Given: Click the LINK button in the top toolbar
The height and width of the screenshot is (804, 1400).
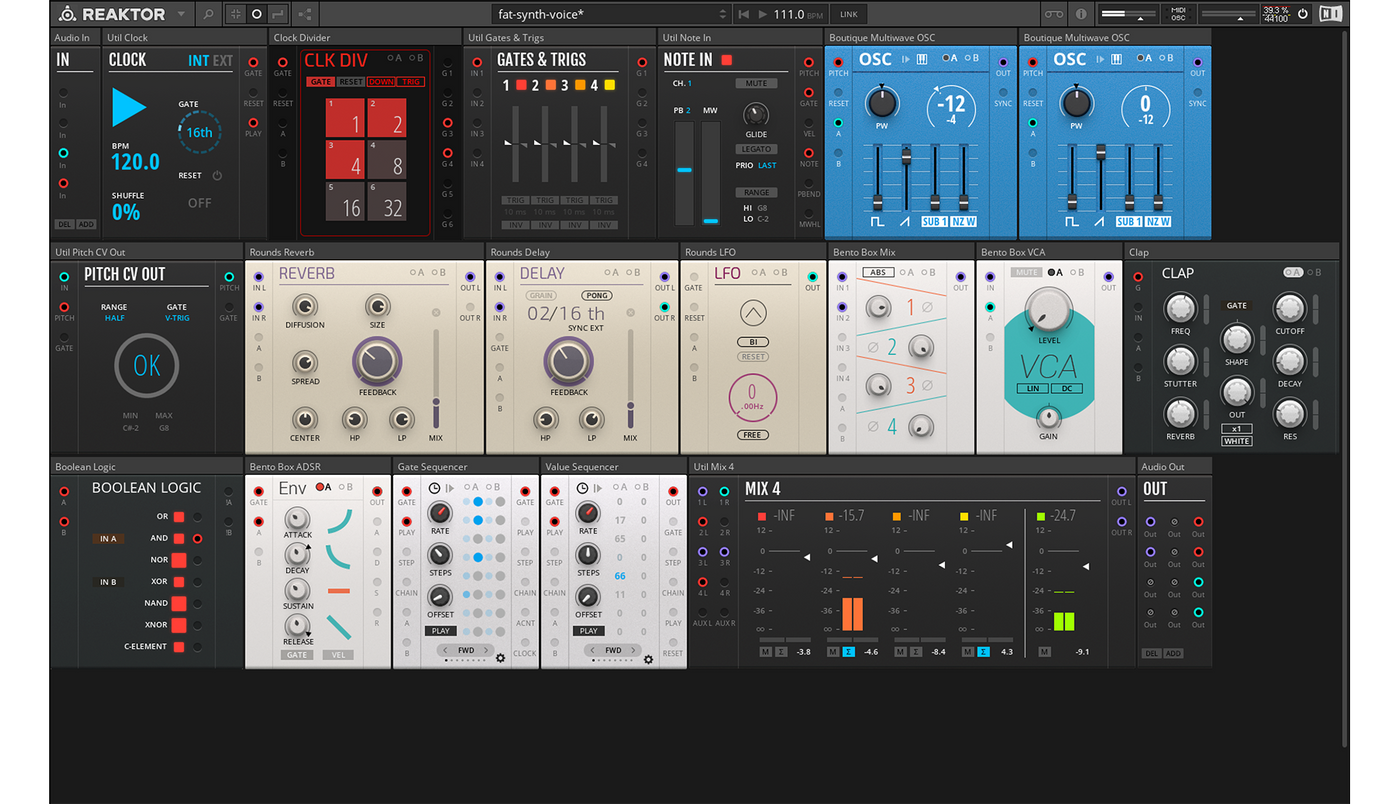Looking at the screenshot, I should (x=849, y=14).
